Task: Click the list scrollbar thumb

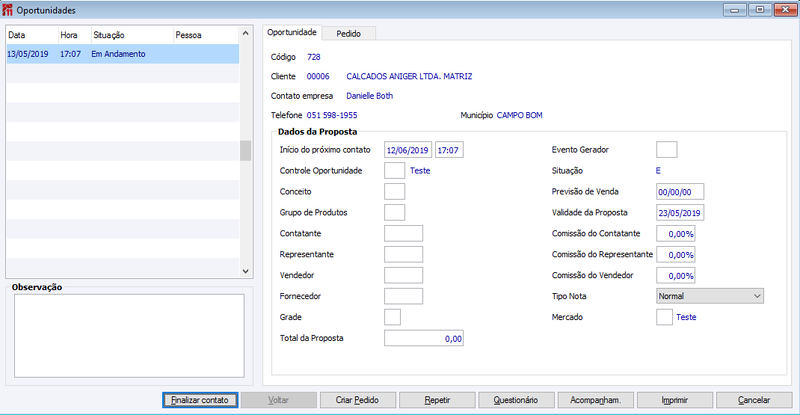Action: (x=245, y=151)
